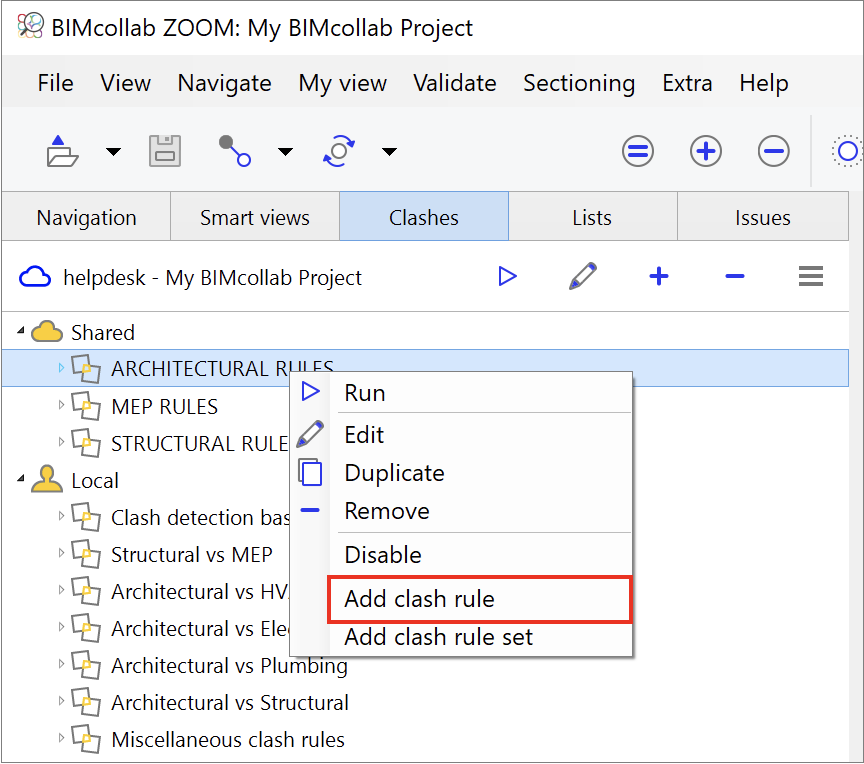The image size is (864, 764).
Task: Choose Edit from the context menu
Action: click(461, 435)
